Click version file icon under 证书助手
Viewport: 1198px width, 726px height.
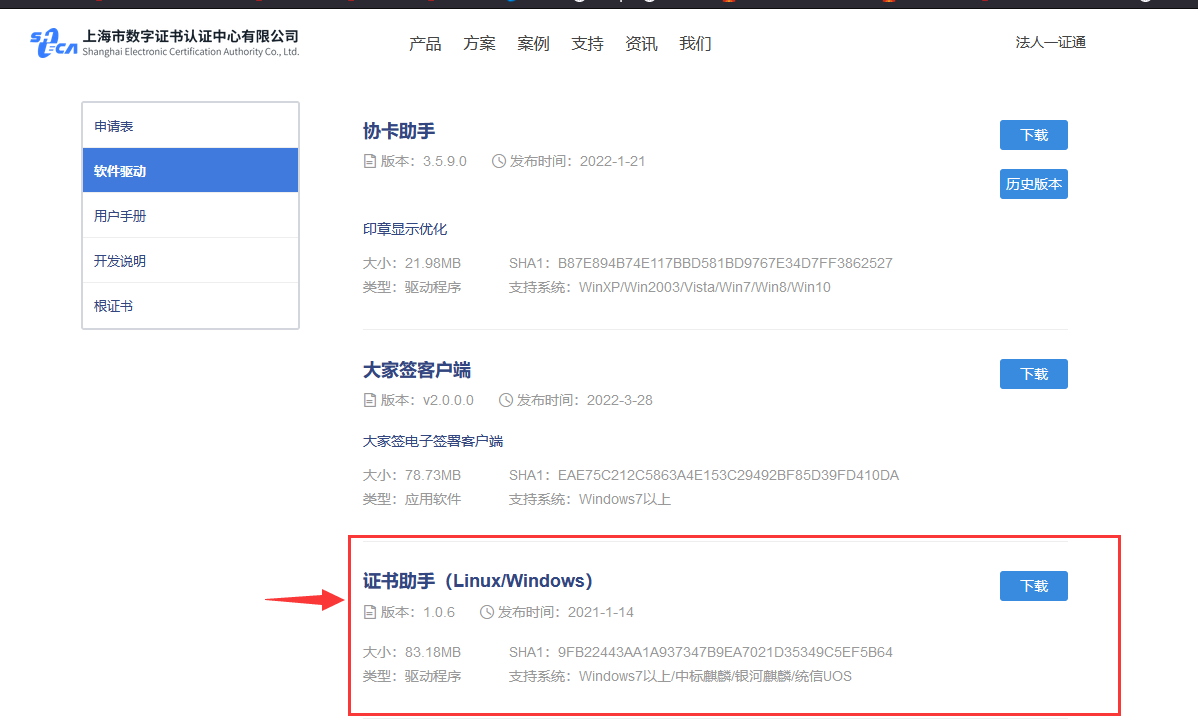[x=370, y=612]
